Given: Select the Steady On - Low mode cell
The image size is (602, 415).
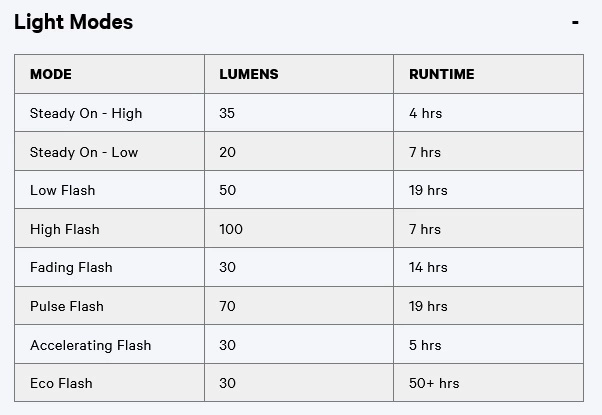Looking at the screenshot, I should tap(84, 152).
